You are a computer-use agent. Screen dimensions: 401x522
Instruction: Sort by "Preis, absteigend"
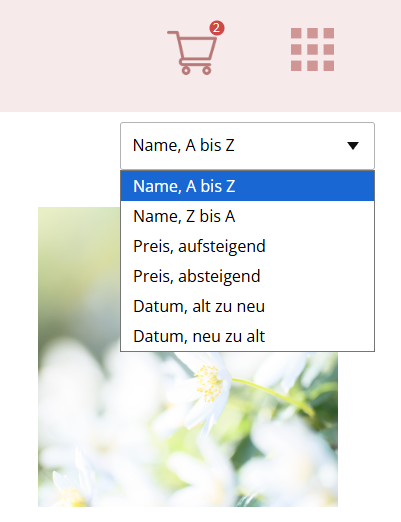coord(247,276)
